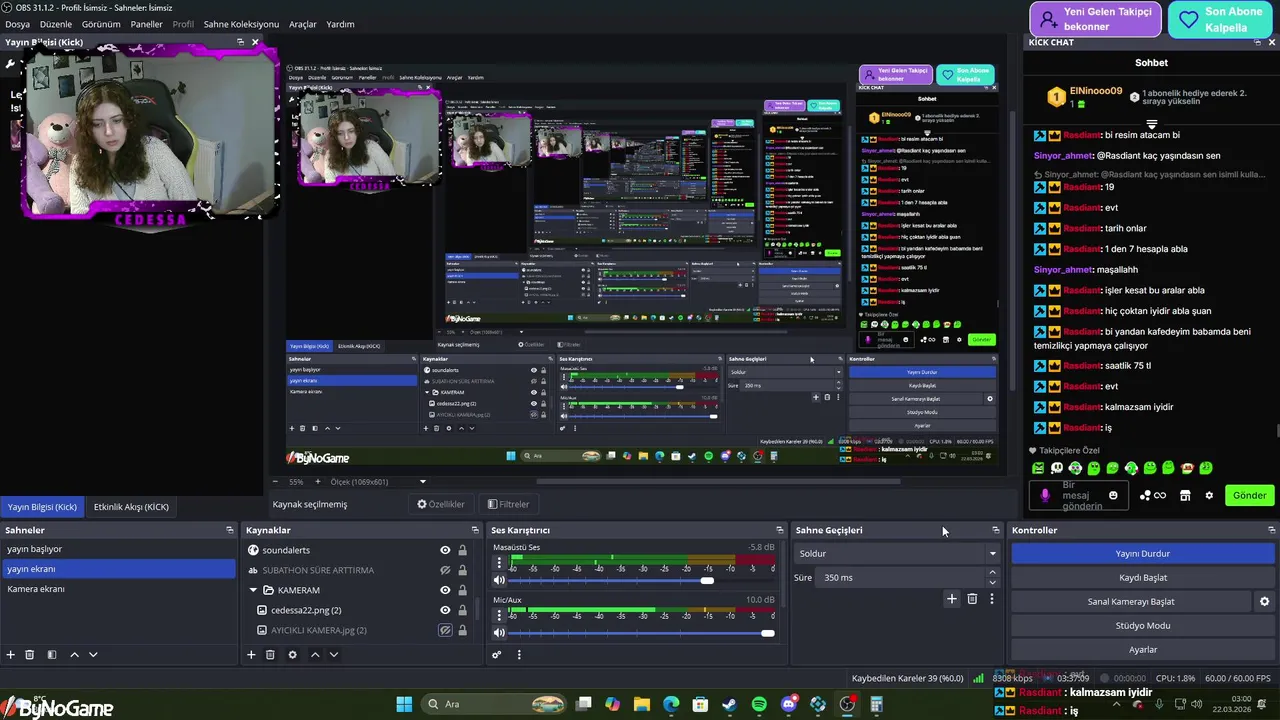Screen dimensions: 1280x720
Task: Show AYICIKLI KAMERA.jpg (2) source
Action: click(x=445, y=630)
